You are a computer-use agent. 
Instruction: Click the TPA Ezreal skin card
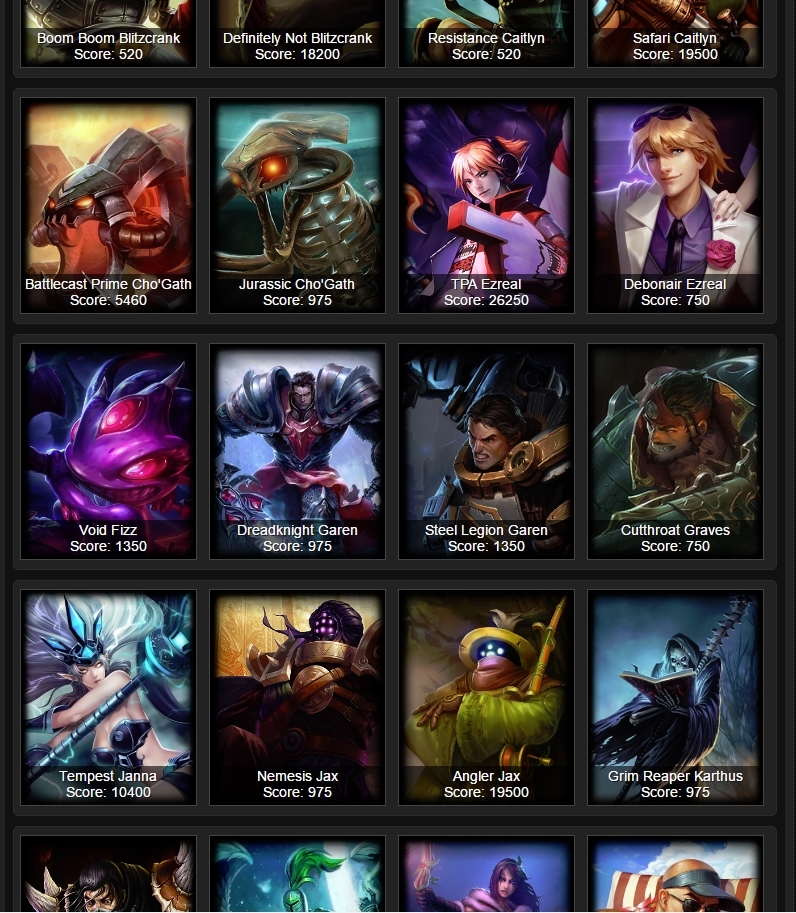click(486, 206)
